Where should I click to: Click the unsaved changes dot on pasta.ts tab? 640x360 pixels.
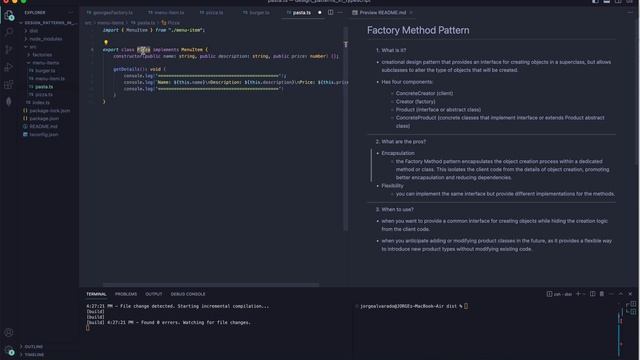point(320,13)
